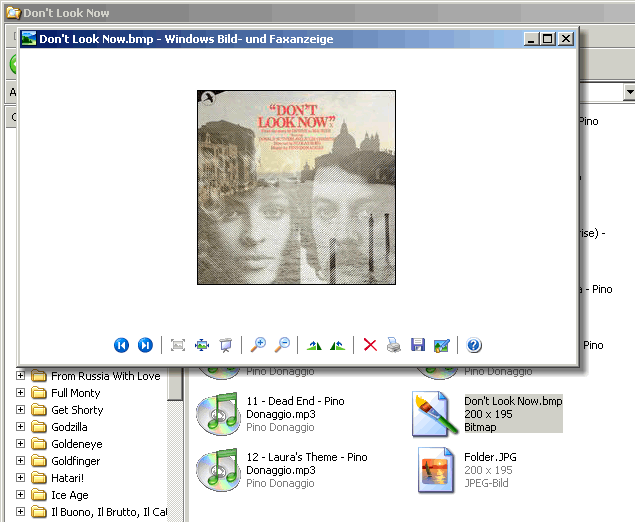Expand the Goldfinger folder

coord(20,461)
